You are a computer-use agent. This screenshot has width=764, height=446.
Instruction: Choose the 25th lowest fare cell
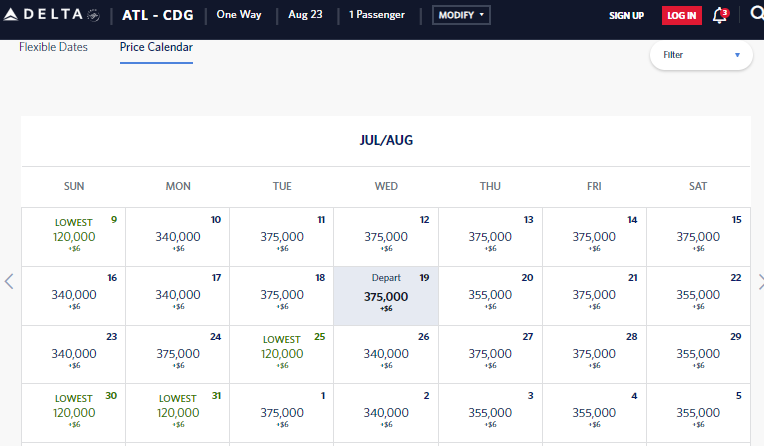(282, 354)
